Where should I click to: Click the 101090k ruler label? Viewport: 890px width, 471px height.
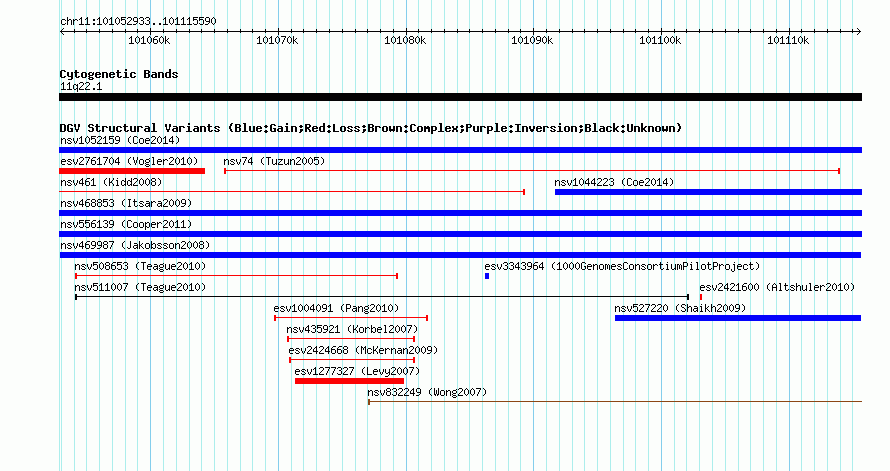532,40
